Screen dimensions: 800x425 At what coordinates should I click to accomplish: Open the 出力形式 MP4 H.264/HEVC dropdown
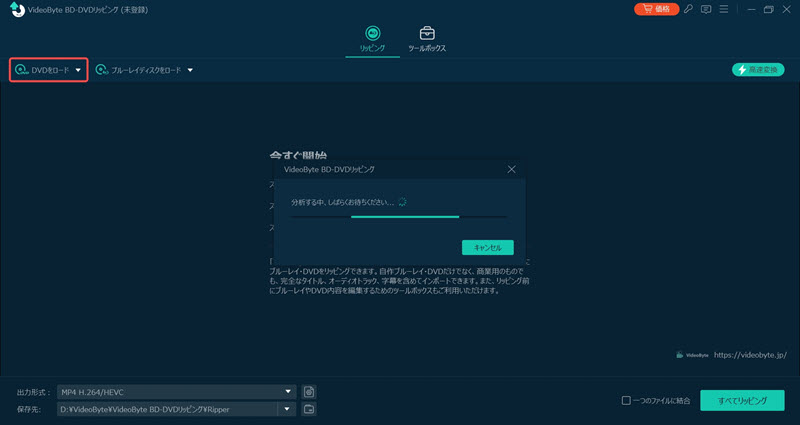coord(177,392)
